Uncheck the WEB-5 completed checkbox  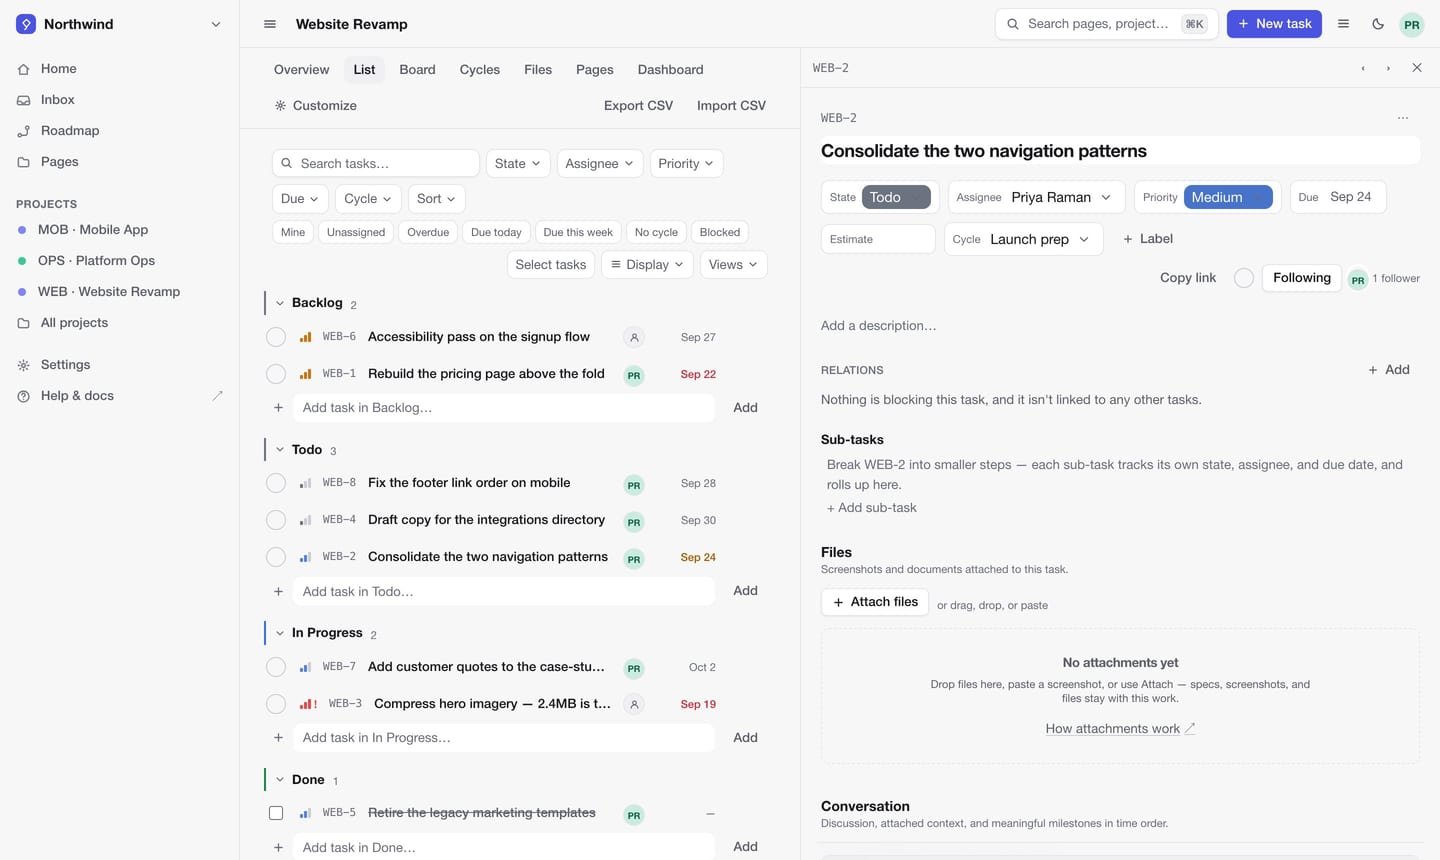(276, 813)
